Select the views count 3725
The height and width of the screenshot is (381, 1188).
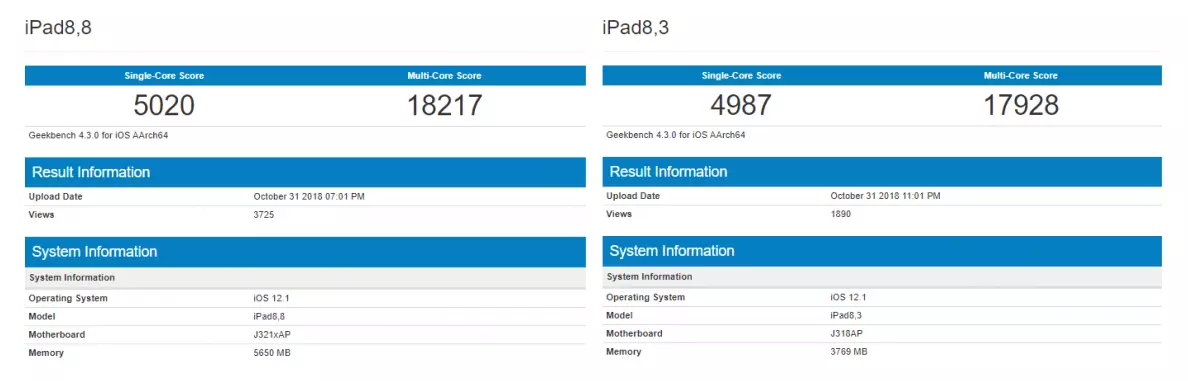[264, 215]
